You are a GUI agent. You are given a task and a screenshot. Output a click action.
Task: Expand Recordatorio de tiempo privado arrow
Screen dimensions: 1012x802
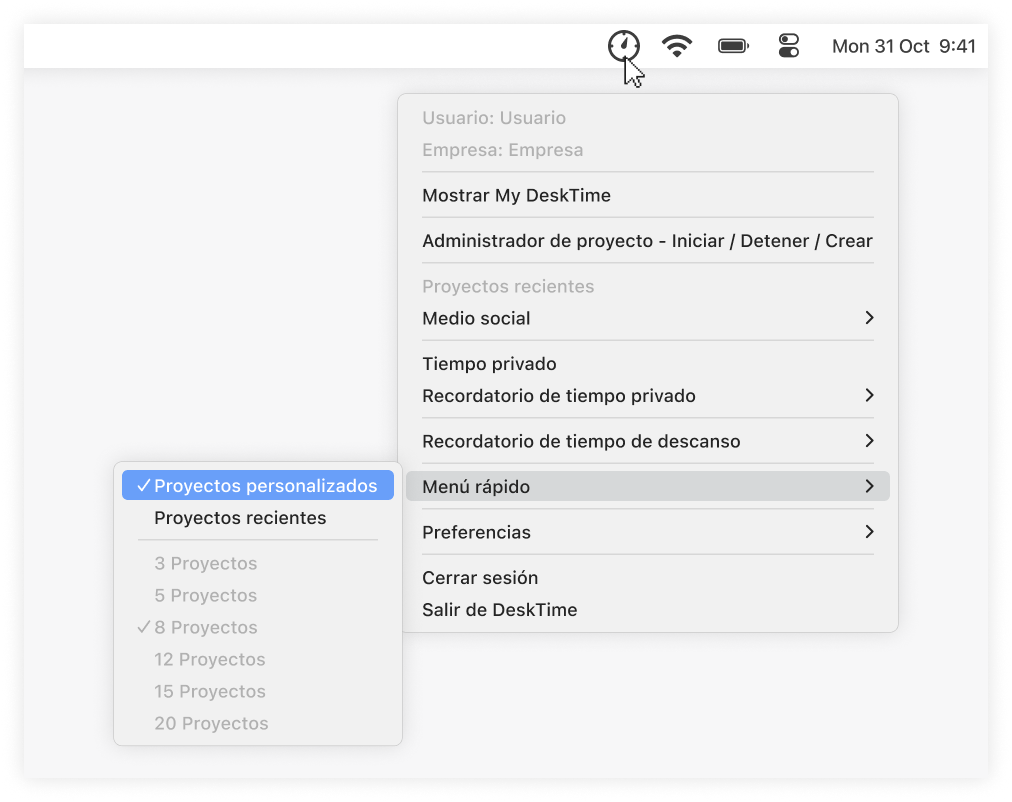[x=869, y=395]
